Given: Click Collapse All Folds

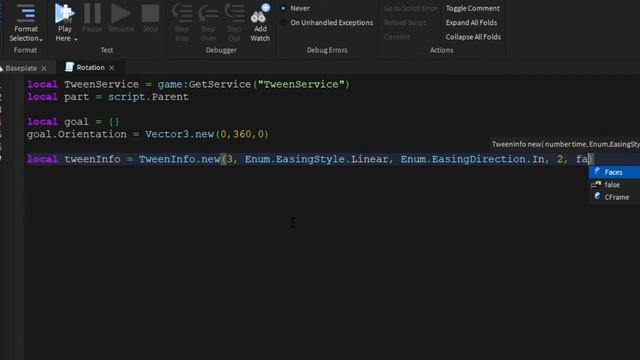Looking at the screenshot, I should (473, 37).
